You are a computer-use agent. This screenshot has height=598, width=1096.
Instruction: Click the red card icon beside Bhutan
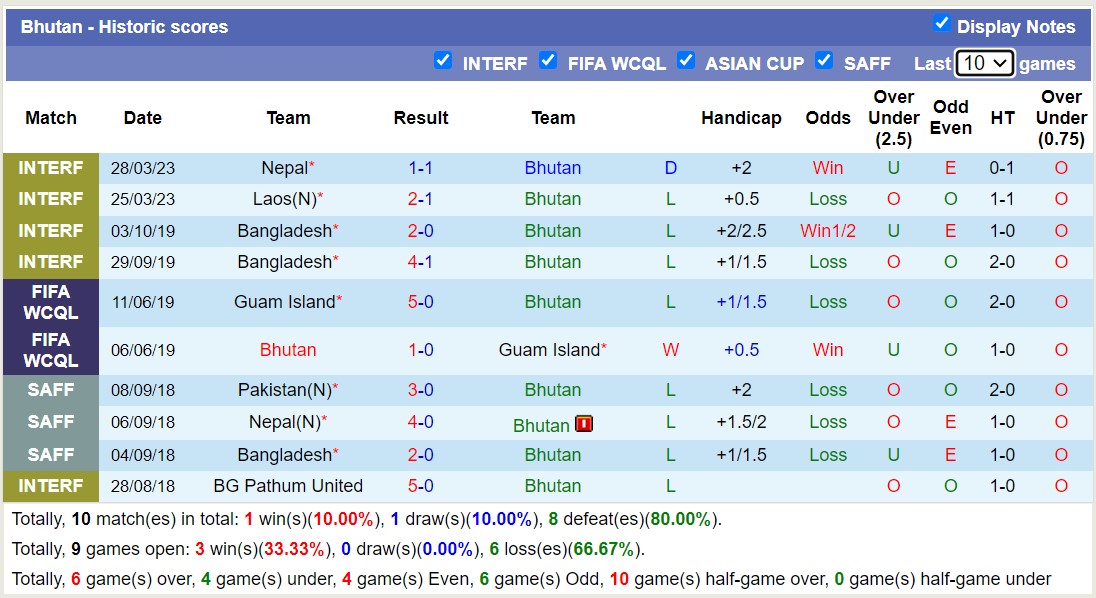click(x=583, y=423)
